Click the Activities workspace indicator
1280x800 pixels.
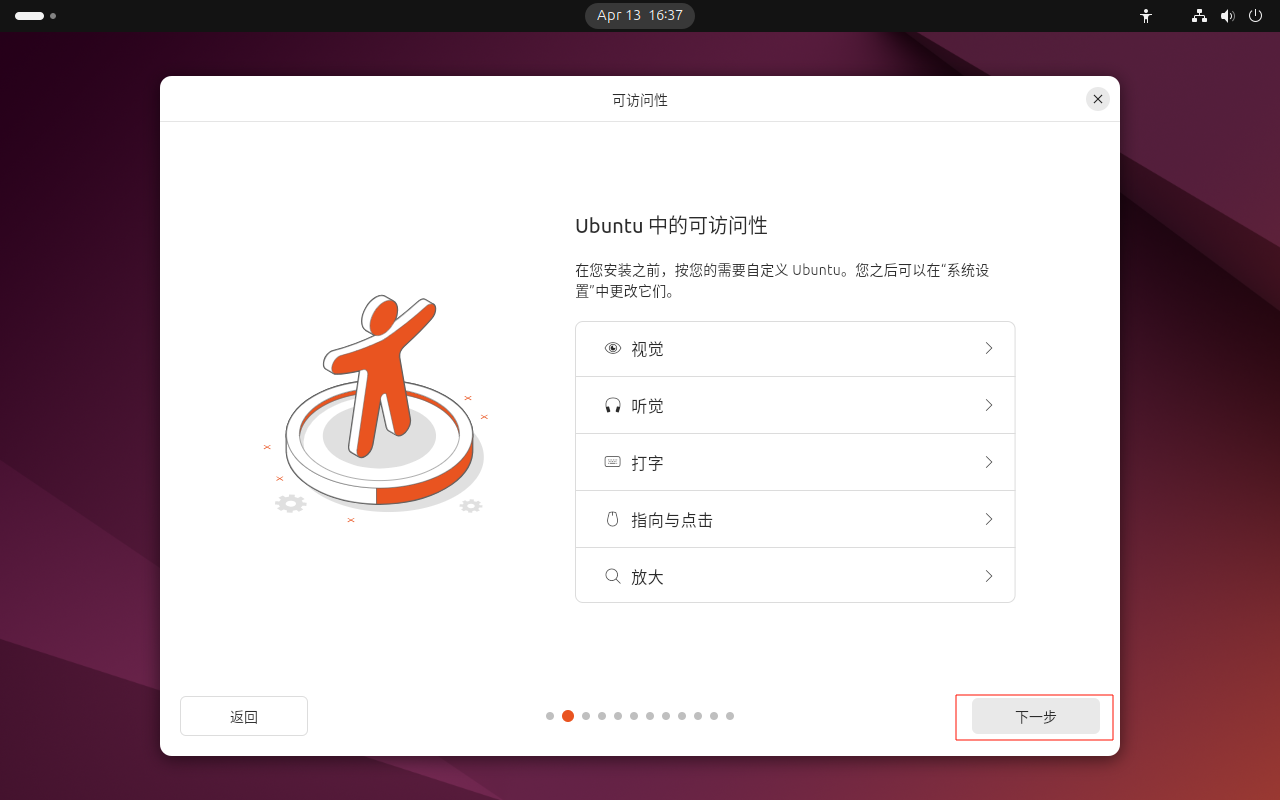pyautogui.click(x=35, y=16)
